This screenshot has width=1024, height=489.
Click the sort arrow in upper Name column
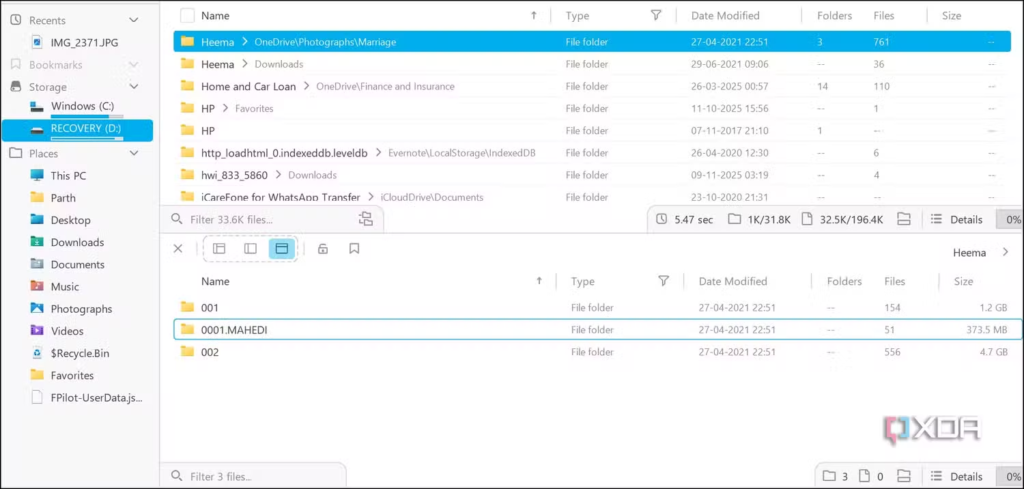(534, 16)
